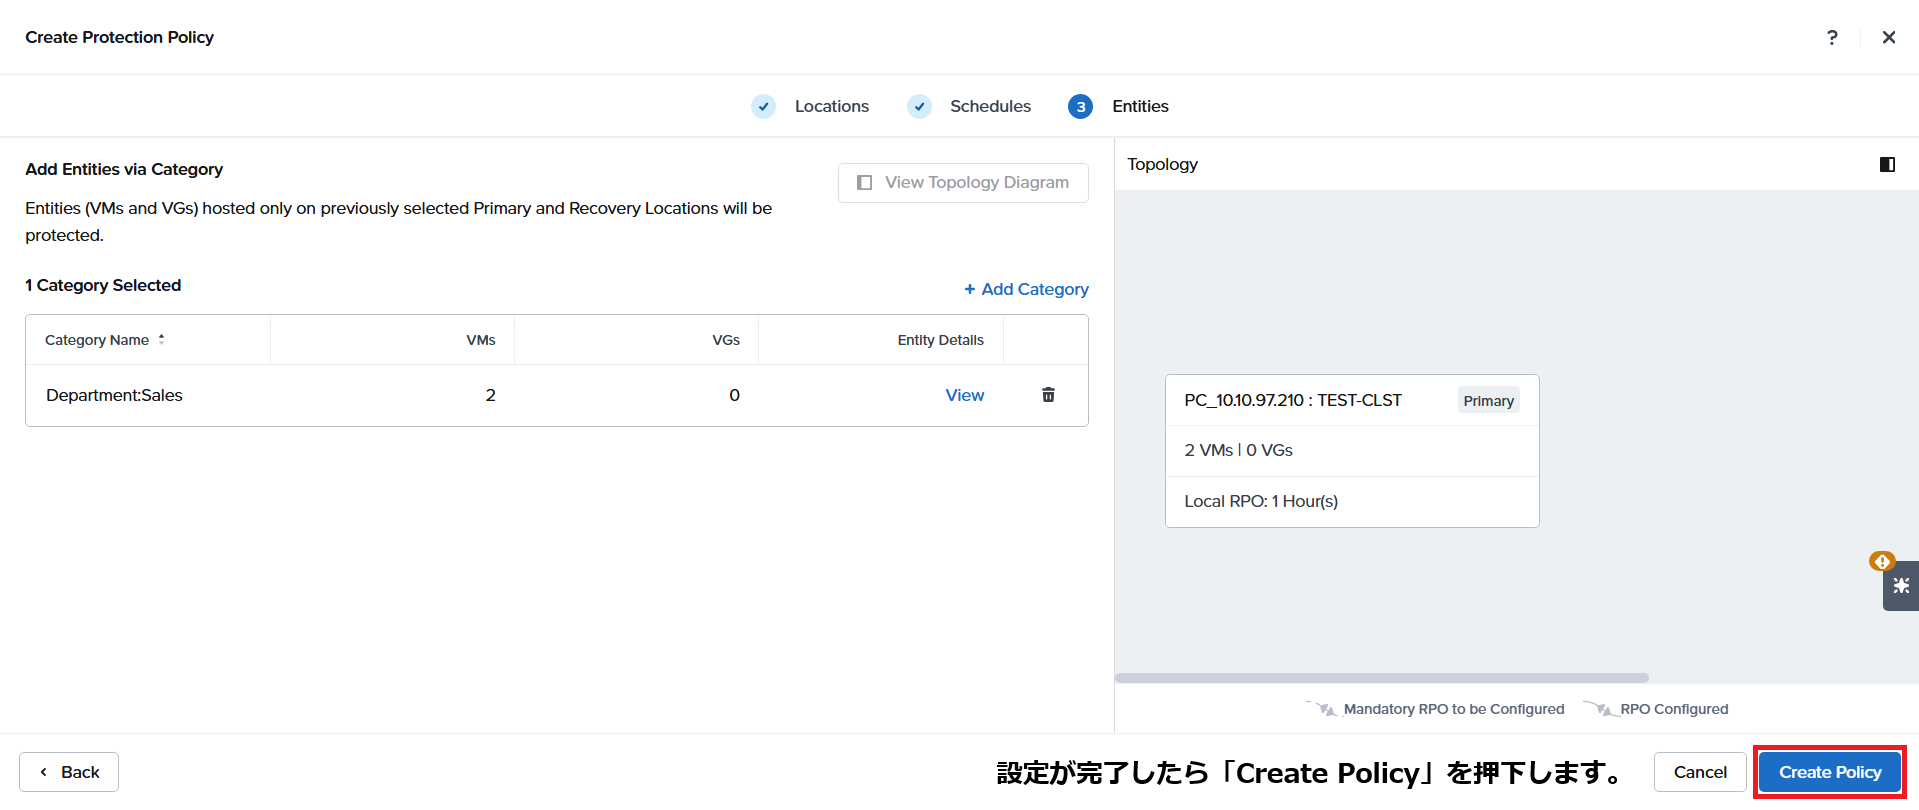This screenshot has height=810, width=1919.
Task: Open the floating asterisk support widget
Action: [x=1900, y=586]
